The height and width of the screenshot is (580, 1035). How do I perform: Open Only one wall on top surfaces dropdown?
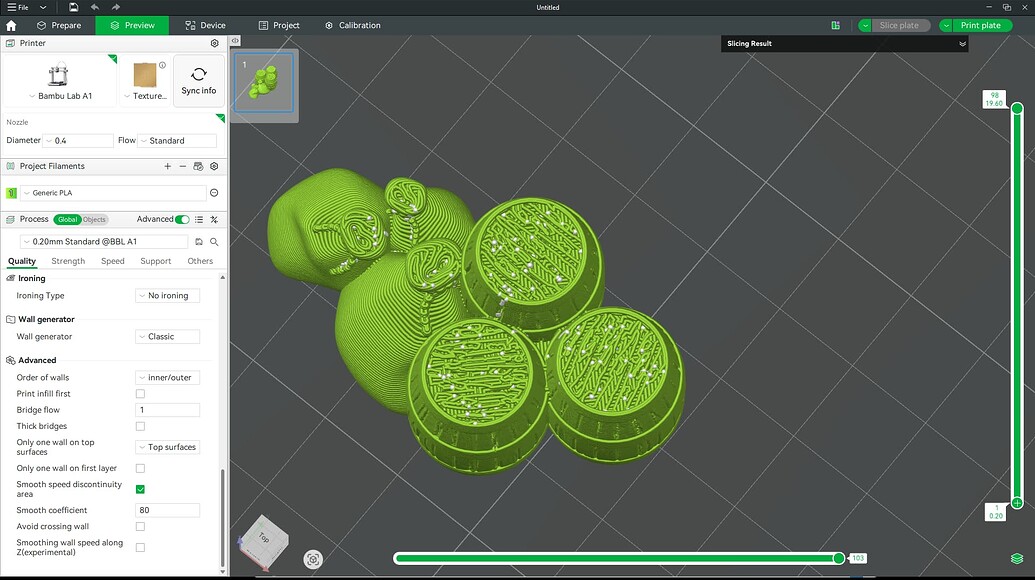(168, 447)
